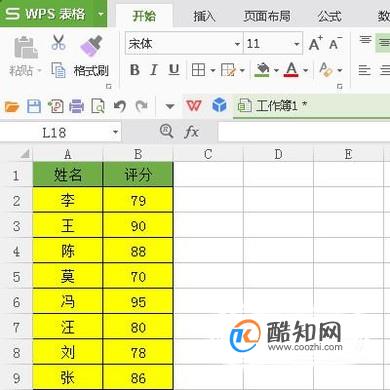The width and height of the screenshot is (390, 390).
Task: Open the font size dropdown
Action: coord(297,44)
